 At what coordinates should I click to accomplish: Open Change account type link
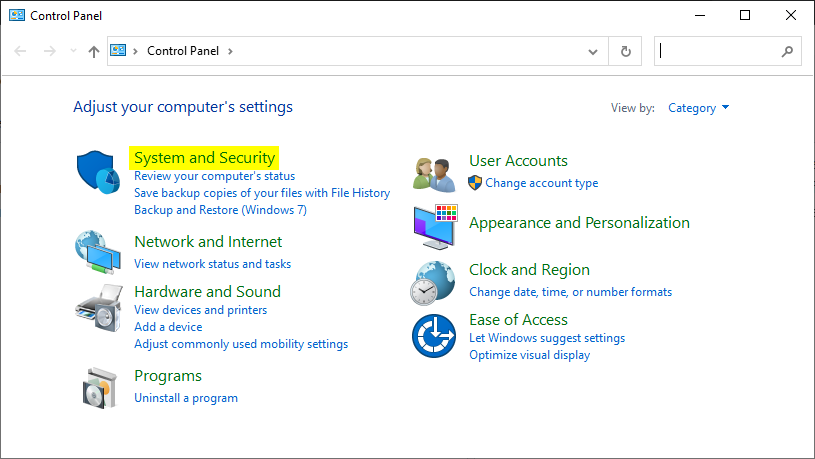coord(542,183)
